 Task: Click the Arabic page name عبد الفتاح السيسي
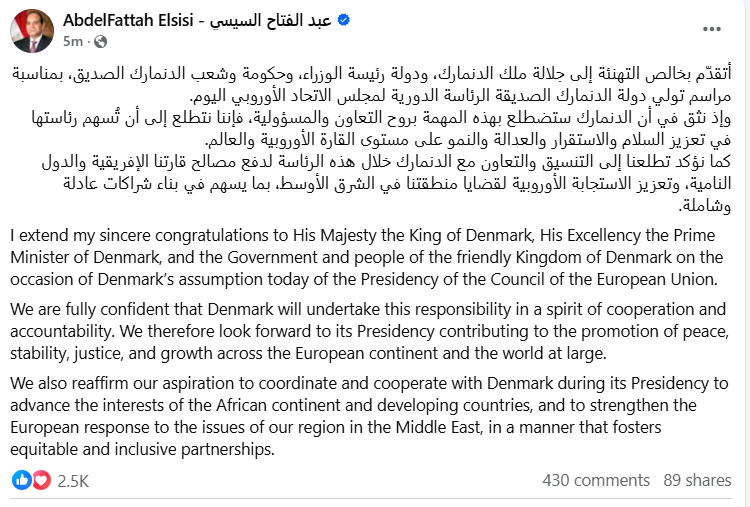pyautogui.click(x=271, y=21)
